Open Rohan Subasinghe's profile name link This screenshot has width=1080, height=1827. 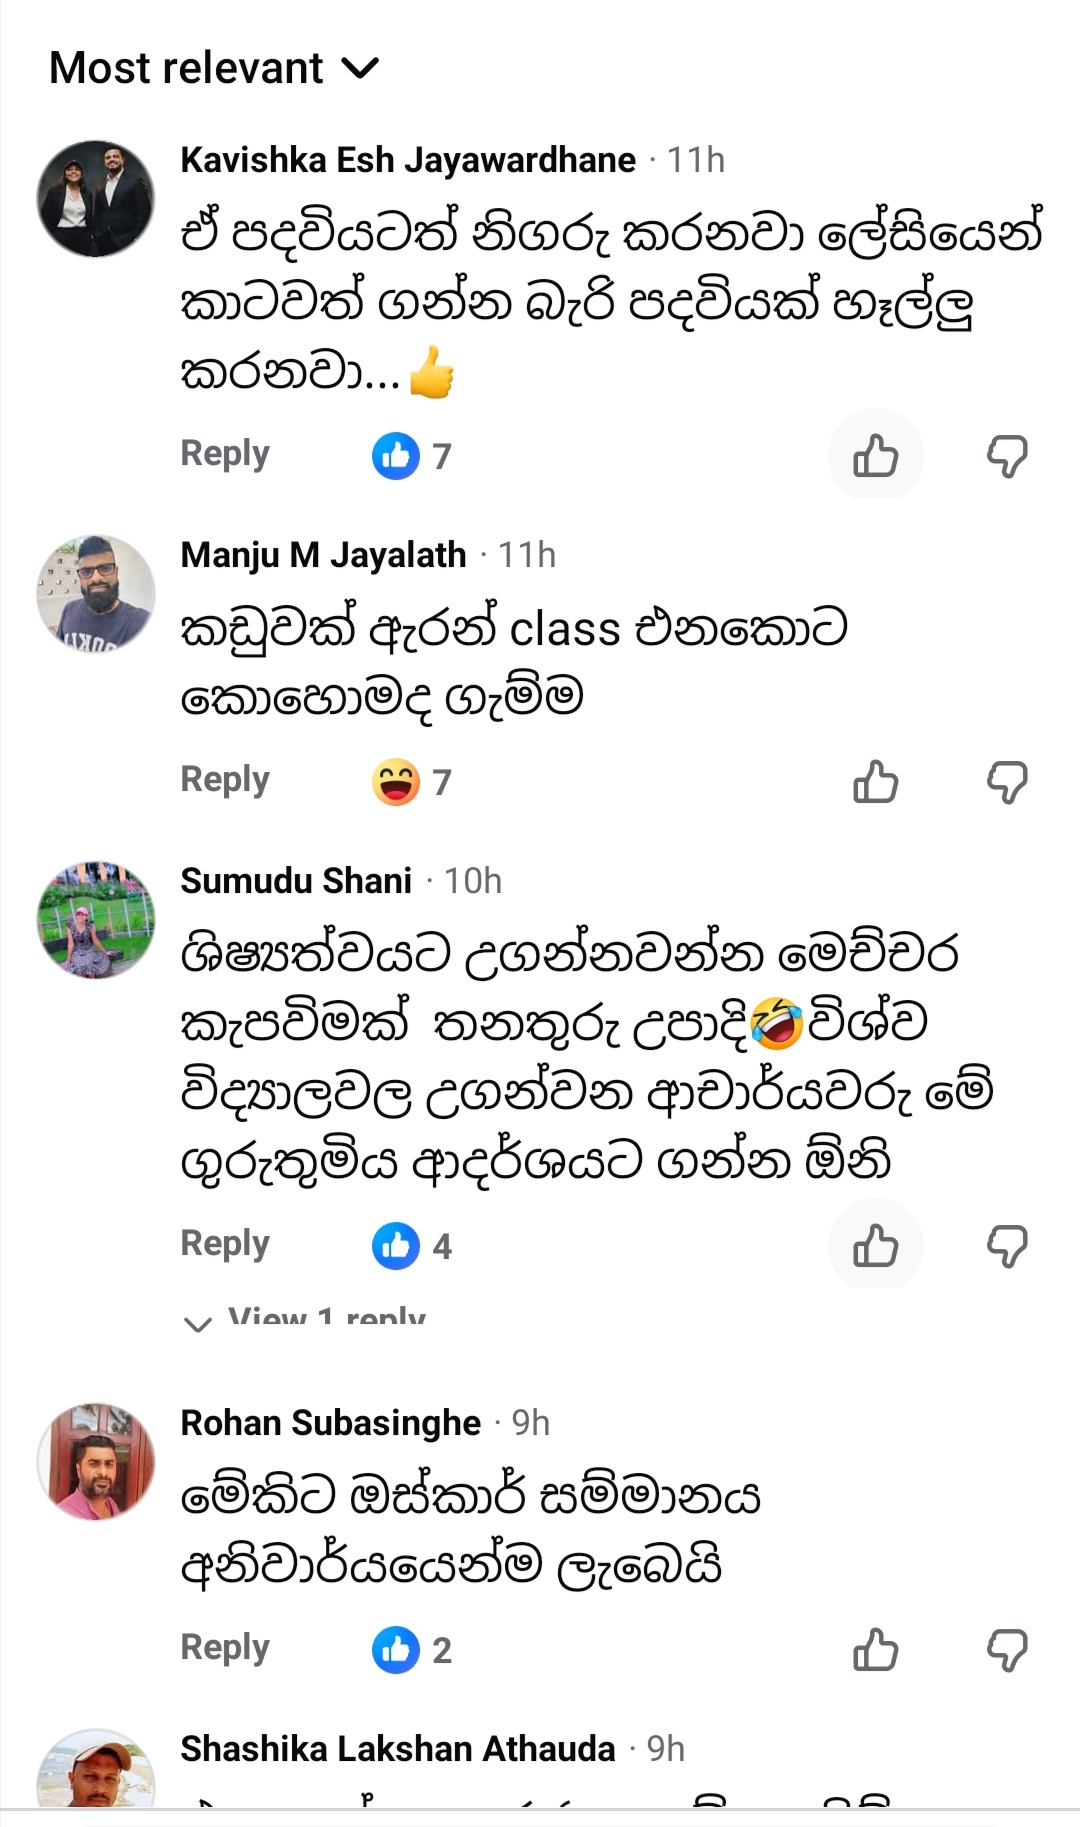tap(330, 1423)
